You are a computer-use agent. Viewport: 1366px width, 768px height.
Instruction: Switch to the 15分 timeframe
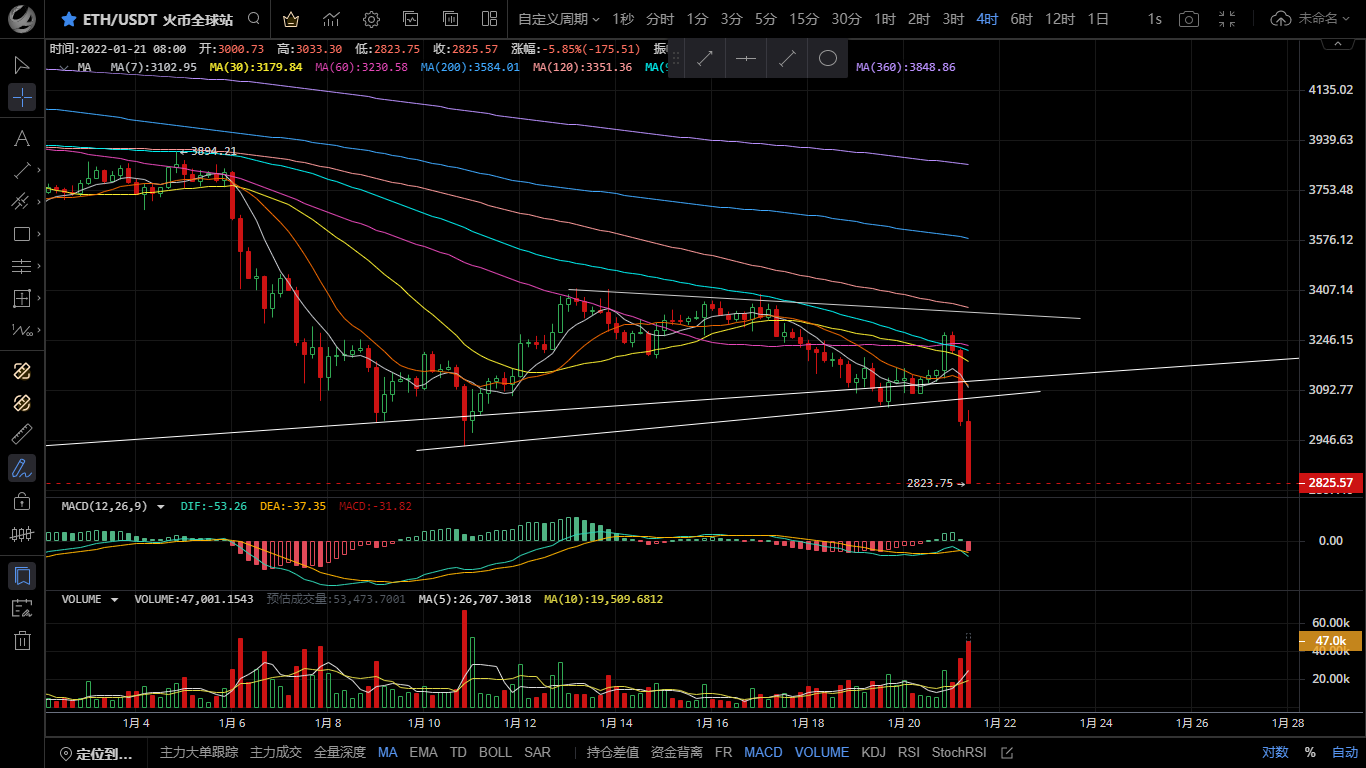coord(804,19)
